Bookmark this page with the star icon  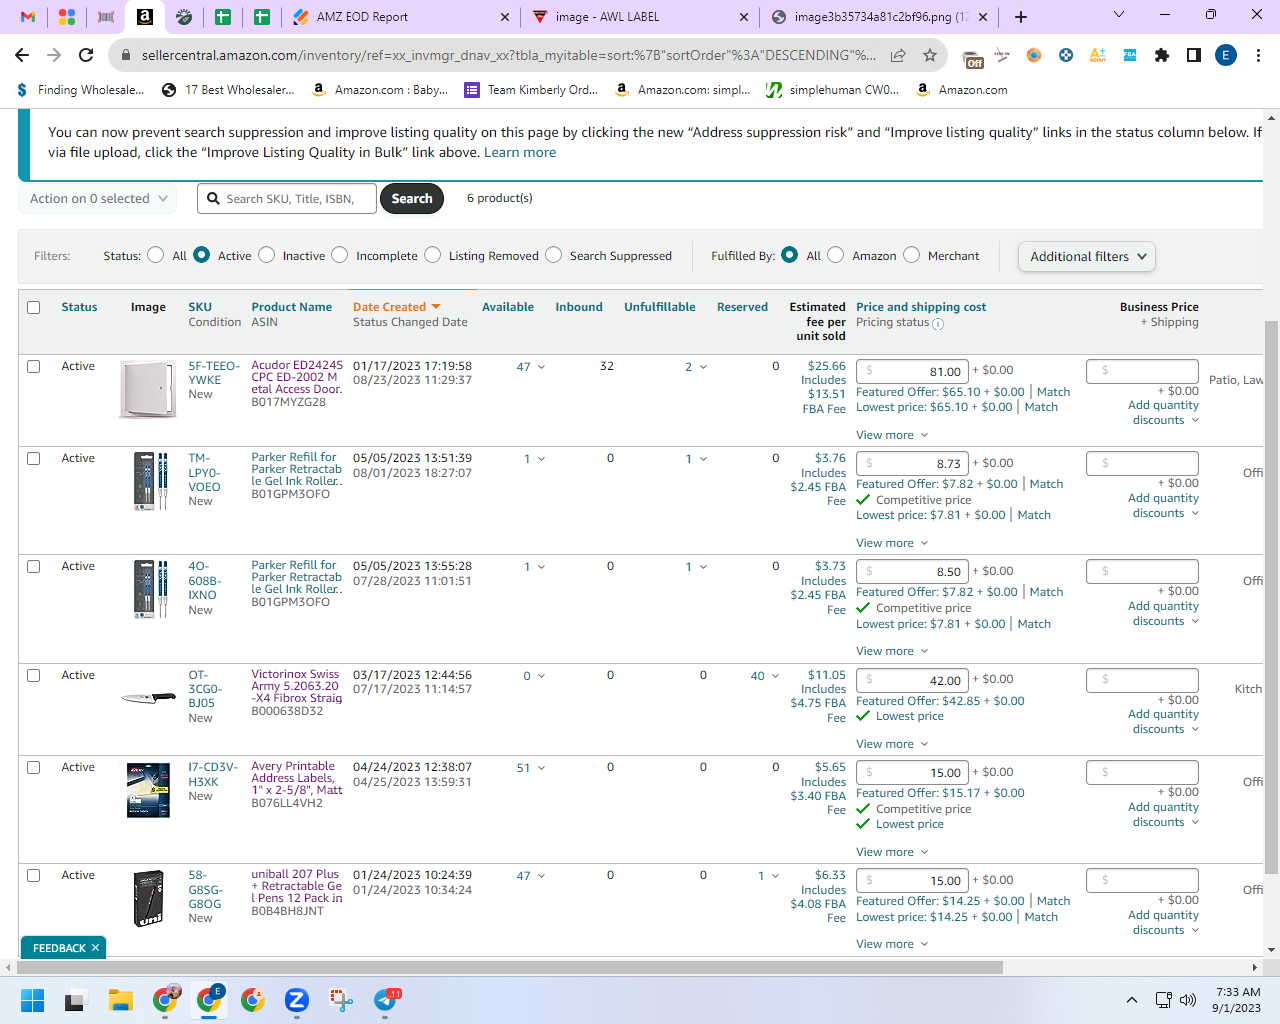pos(930,55)
